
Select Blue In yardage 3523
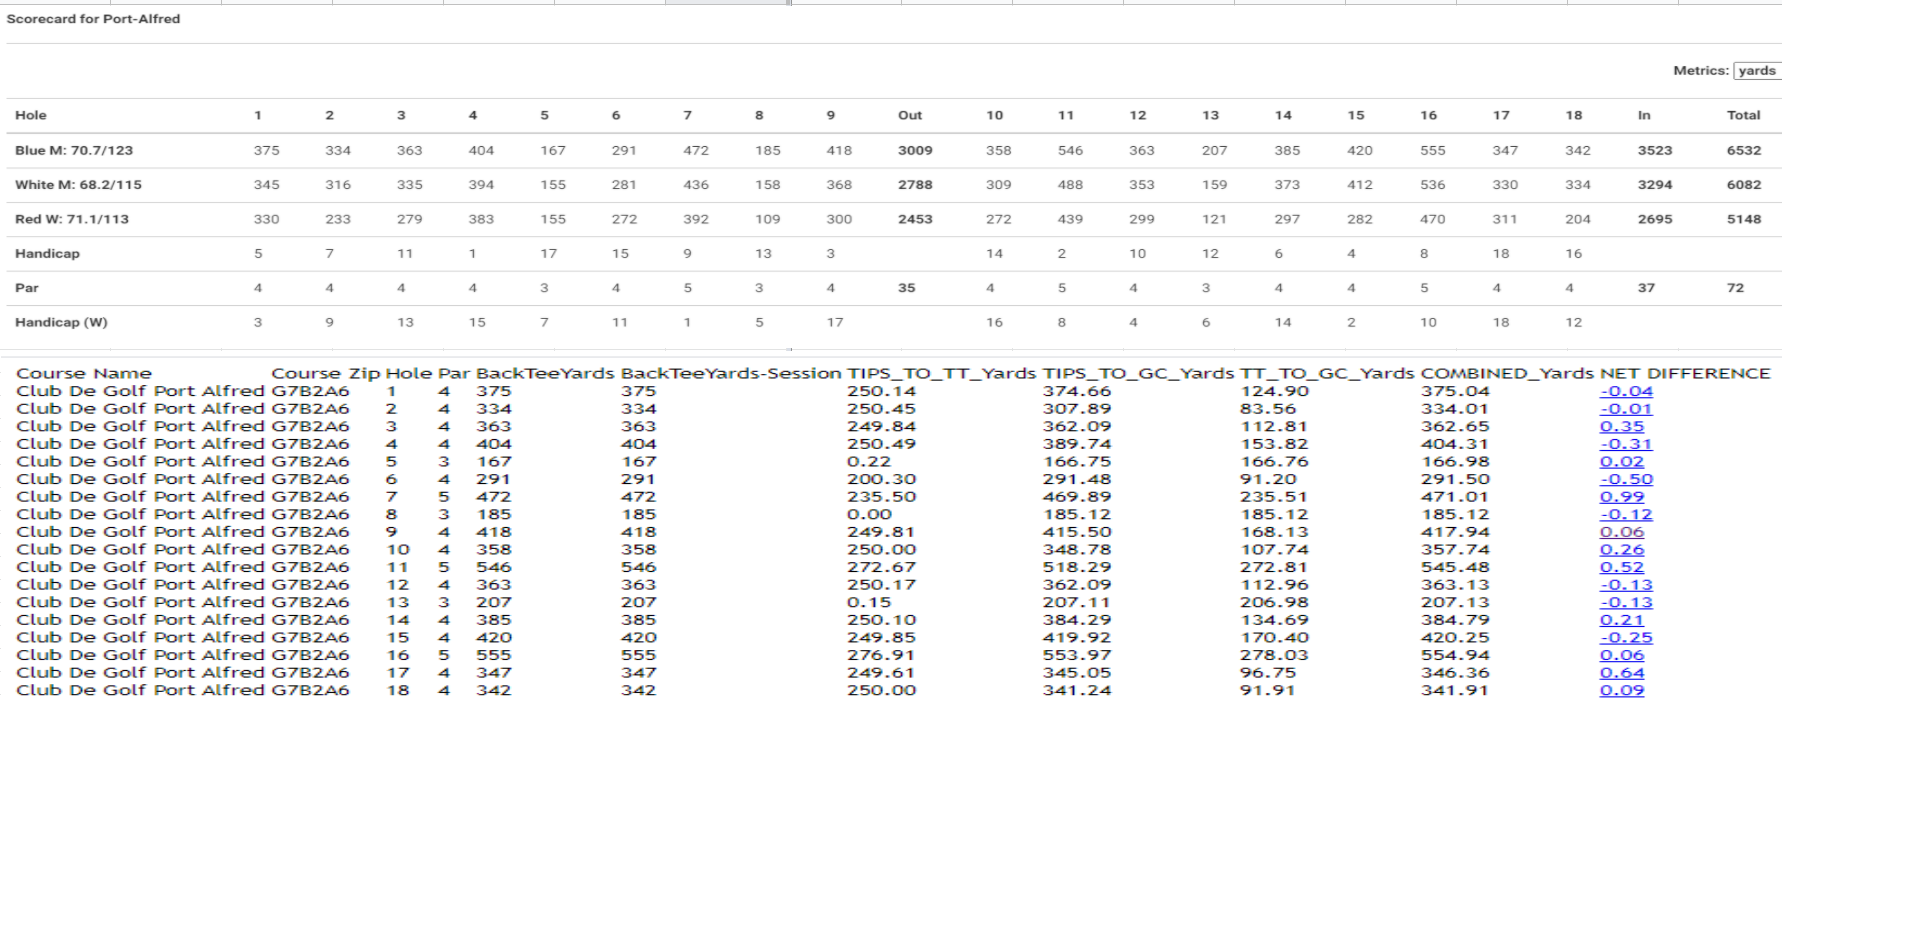1655,150
